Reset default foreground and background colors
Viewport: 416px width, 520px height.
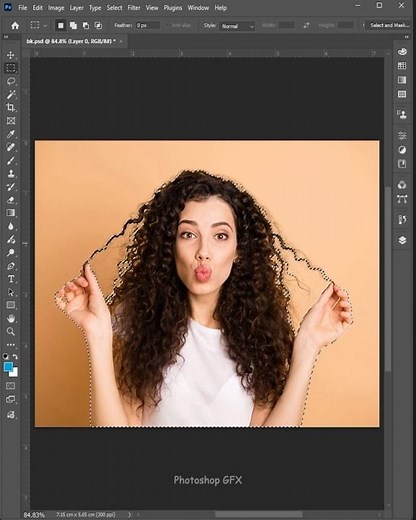(6, 356)
